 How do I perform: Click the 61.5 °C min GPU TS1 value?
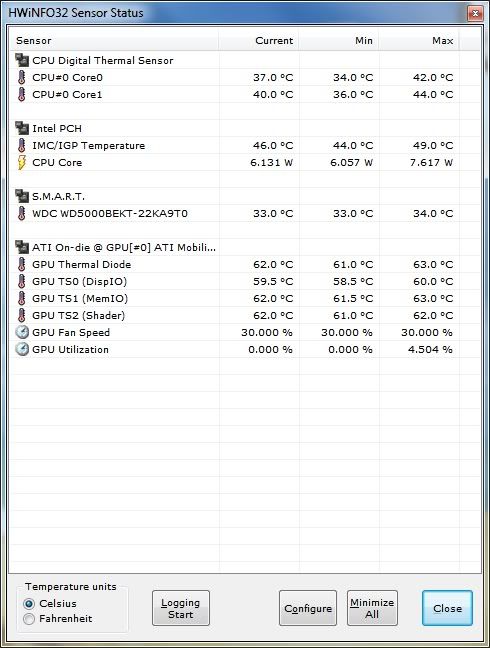[353, 298]
